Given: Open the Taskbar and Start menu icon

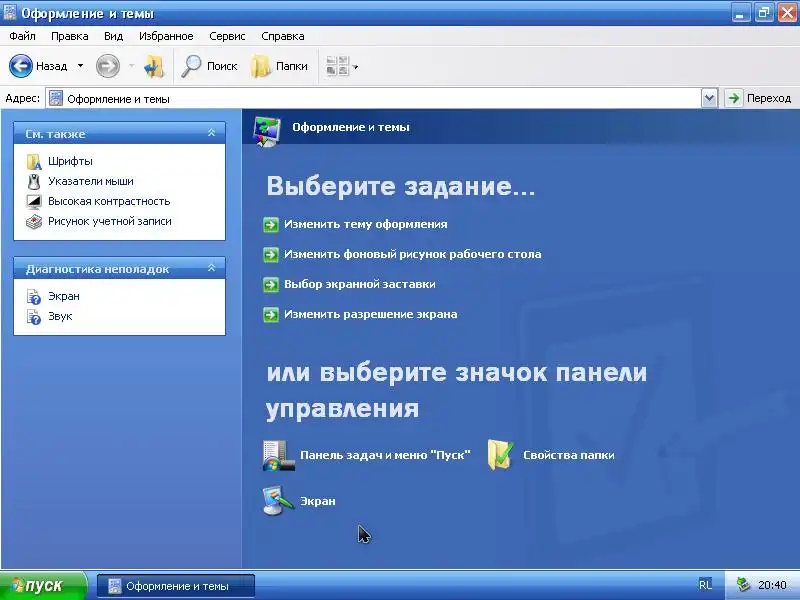Looking at the screenshot, I should click(x=279, y=456).
